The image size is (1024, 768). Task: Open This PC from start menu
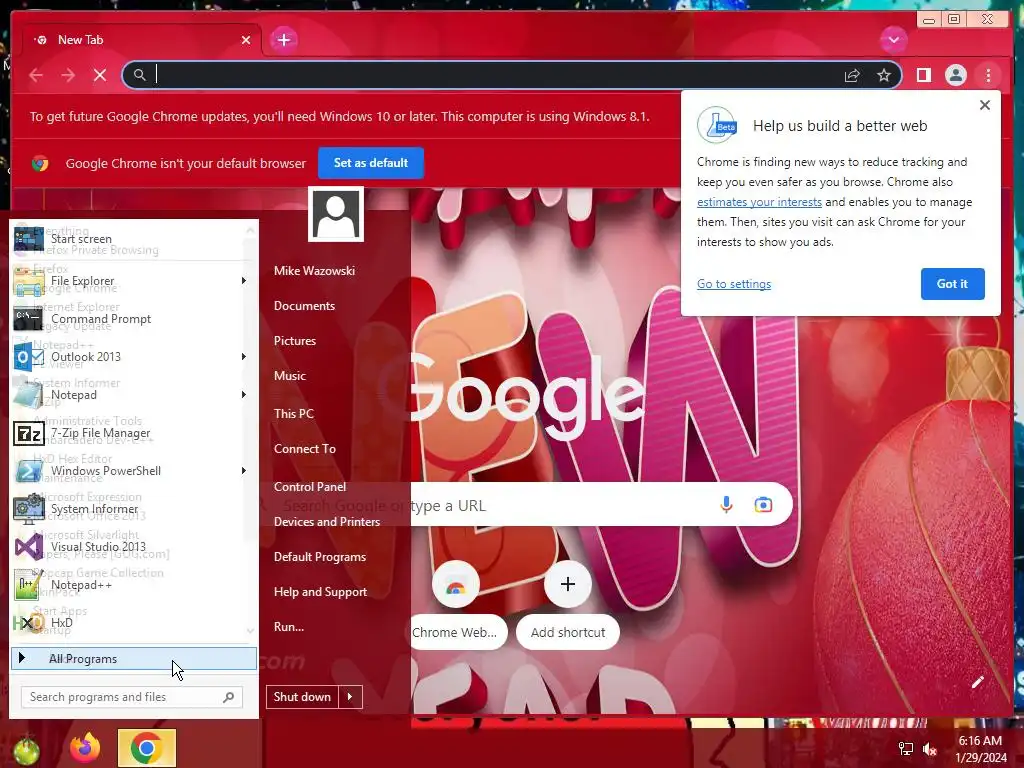[294, 413]
